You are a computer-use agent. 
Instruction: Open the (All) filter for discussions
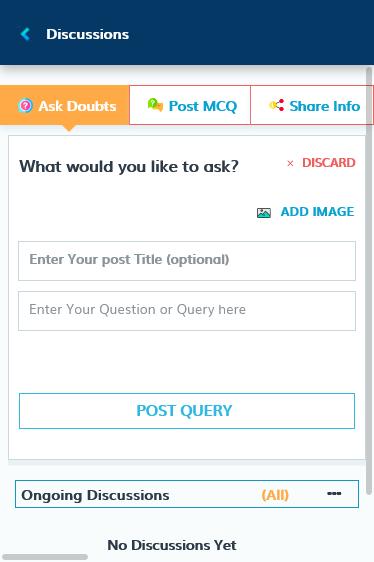[x=275, y=495]
